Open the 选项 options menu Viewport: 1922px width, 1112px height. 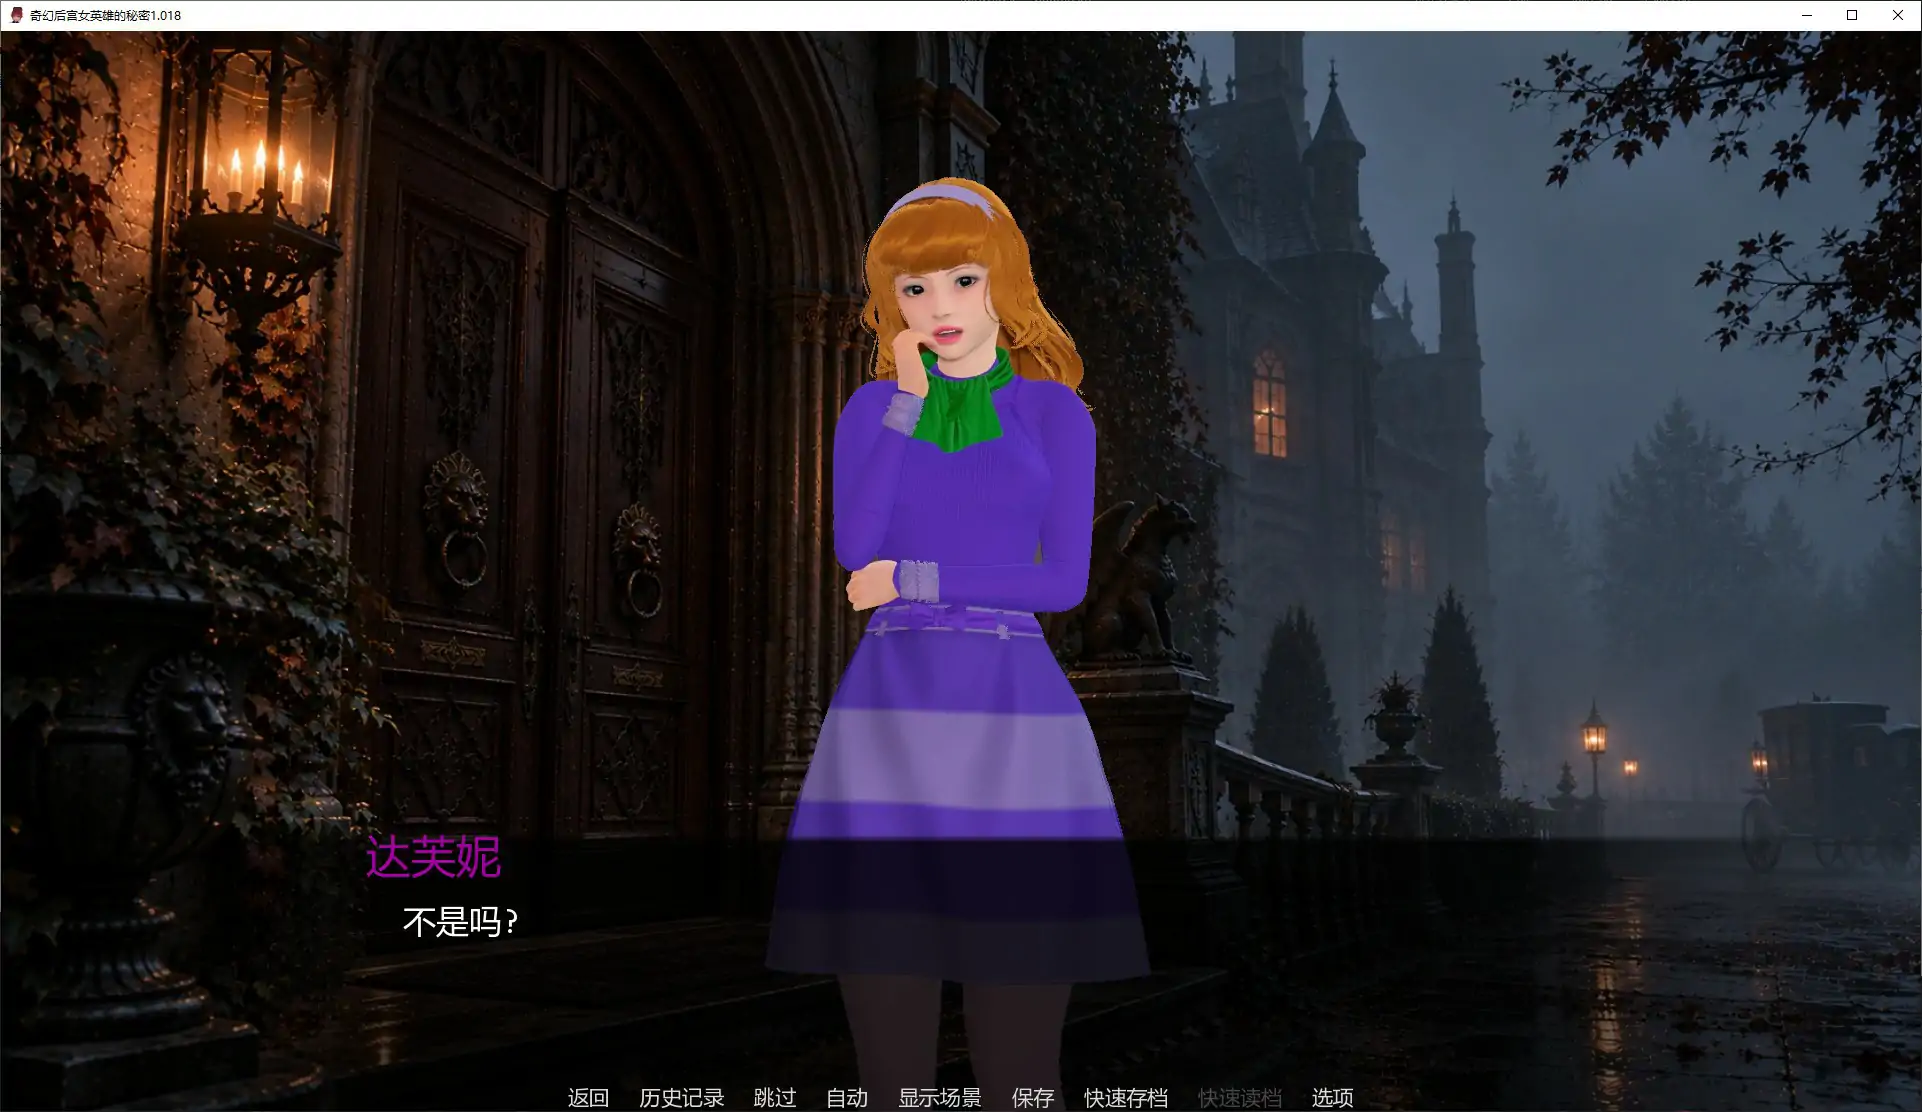pos(1333,1098)
